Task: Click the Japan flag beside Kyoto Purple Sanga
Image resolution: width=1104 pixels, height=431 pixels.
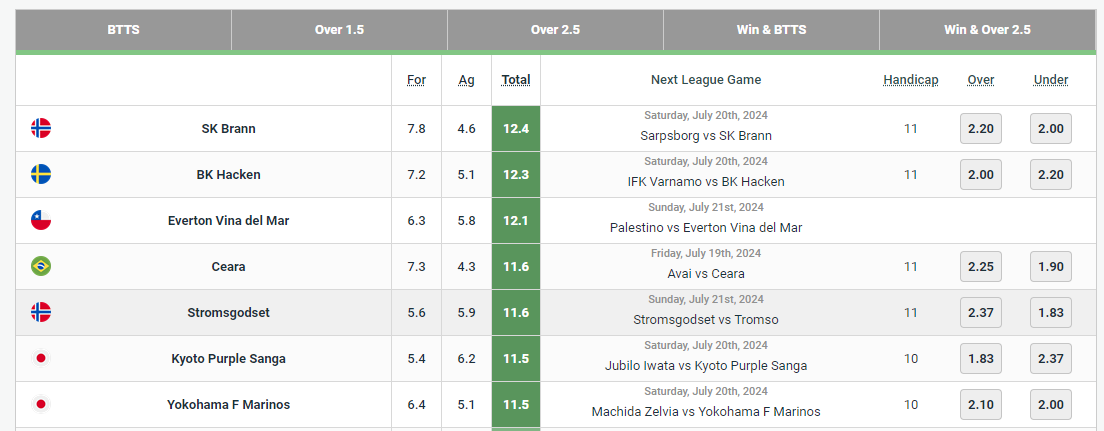Action: click(x=41, y=358)
